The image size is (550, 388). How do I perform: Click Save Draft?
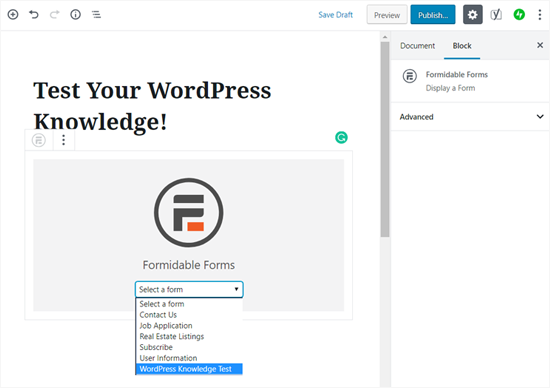(335, 15)
